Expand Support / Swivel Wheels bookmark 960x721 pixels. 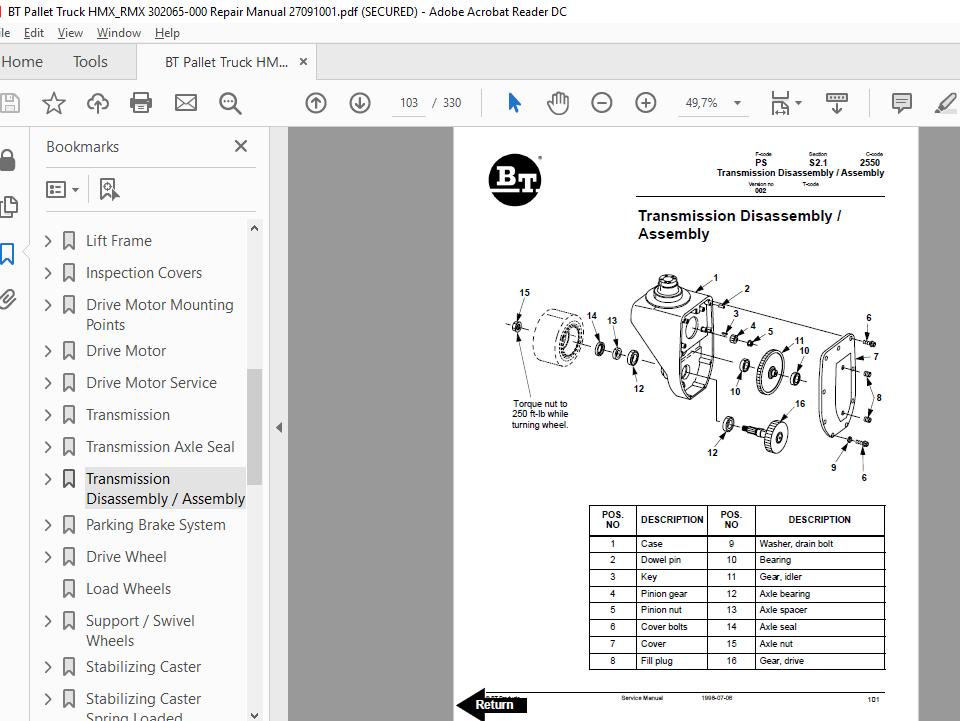click(x=48, y=621)
